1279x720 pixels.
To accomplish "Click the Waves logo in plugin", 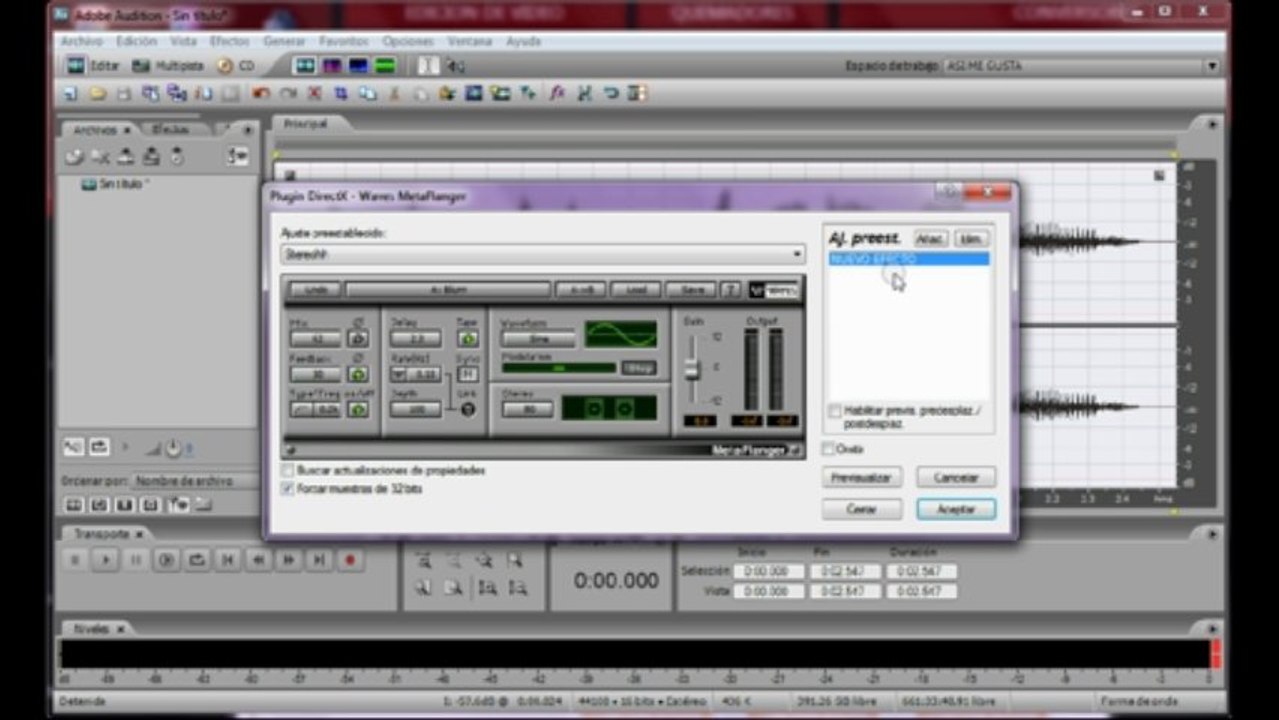I will (774, 289).
